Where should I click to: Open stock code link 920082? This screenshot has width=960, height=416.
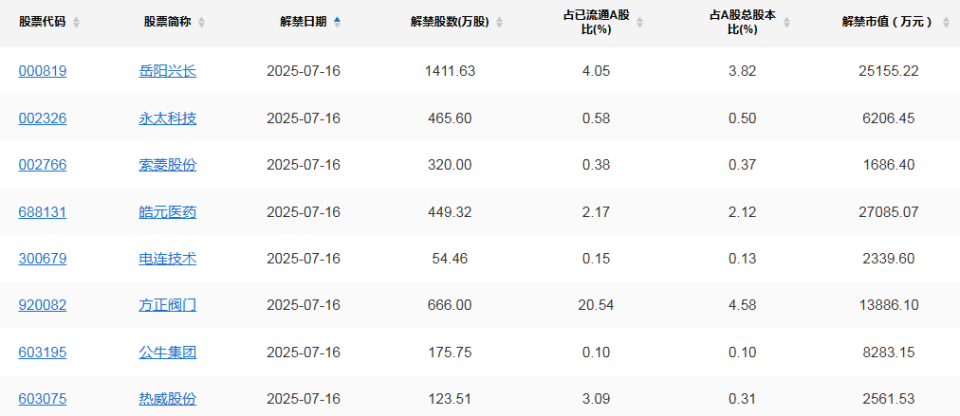tap(43, 305)
